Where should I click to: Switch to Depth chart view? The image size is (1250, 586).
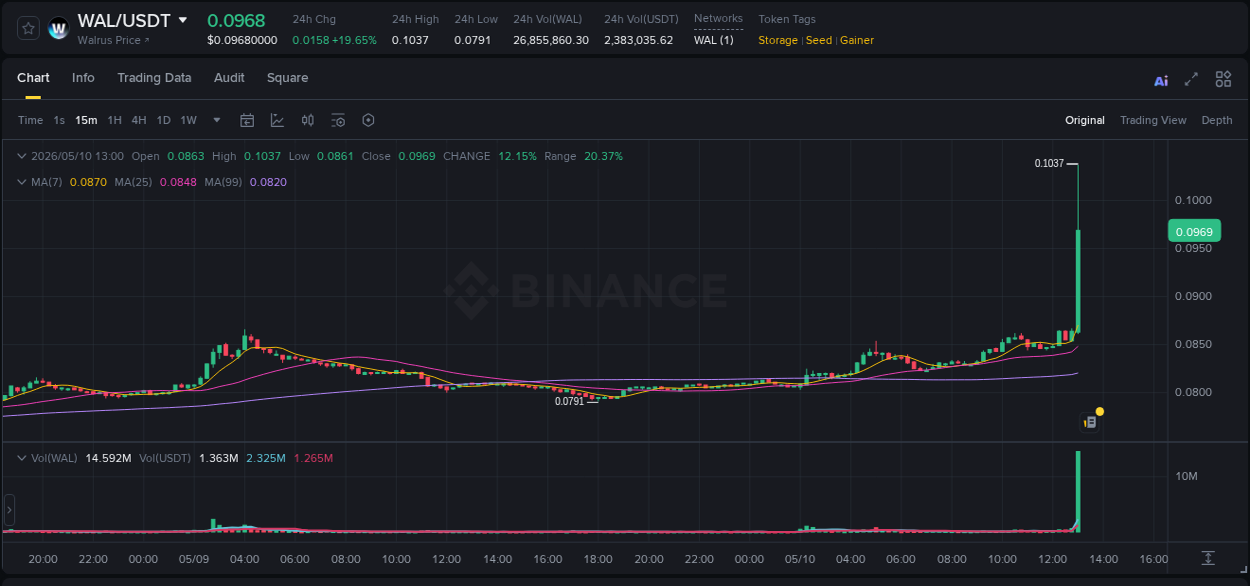pos(1217,120)
